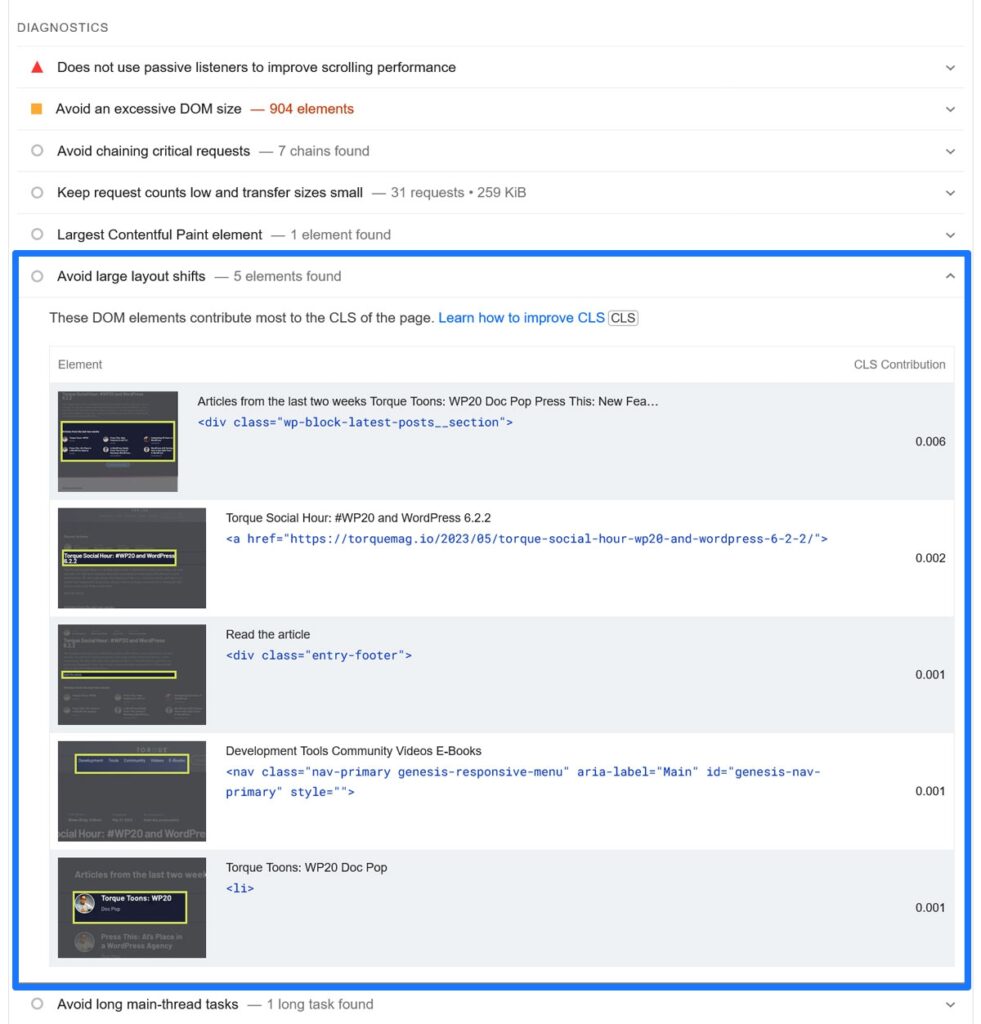Click the Torque Social Hour screenshot thumbnail

132,558
